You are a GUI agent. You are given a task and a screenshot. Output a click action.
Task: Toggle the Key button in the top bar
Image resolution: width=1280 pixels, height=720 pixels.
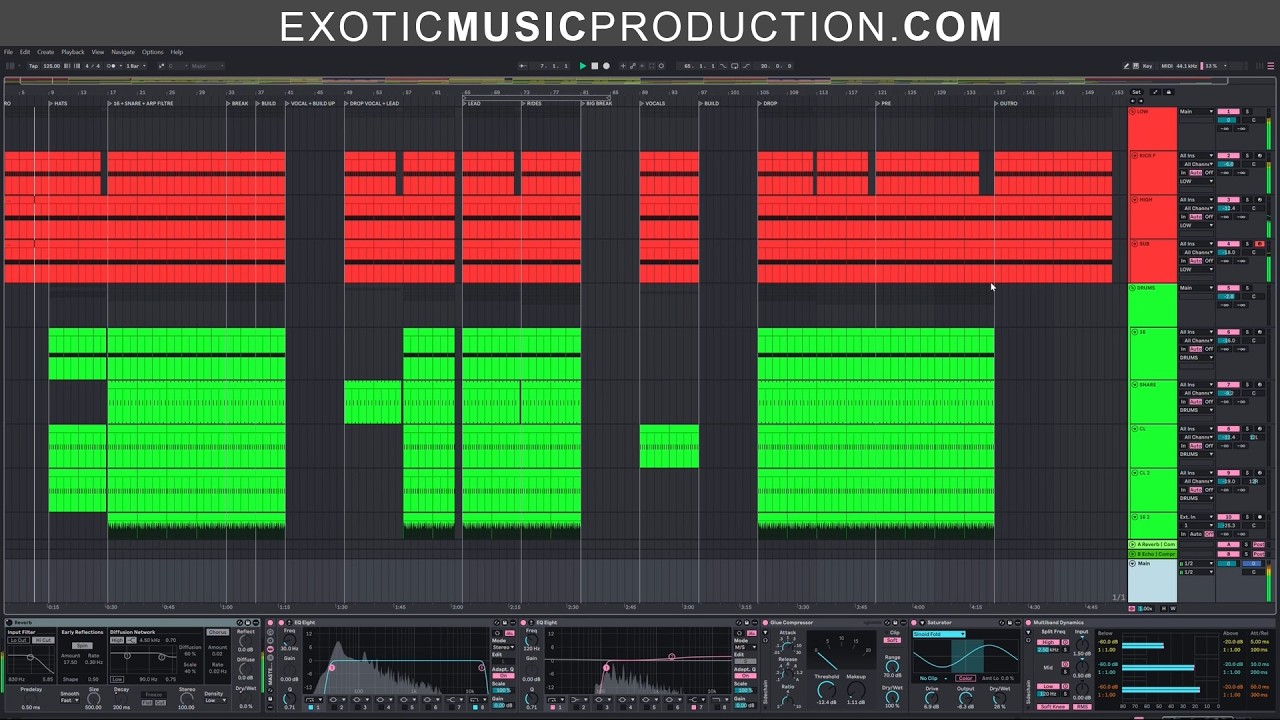point(1147,66)
